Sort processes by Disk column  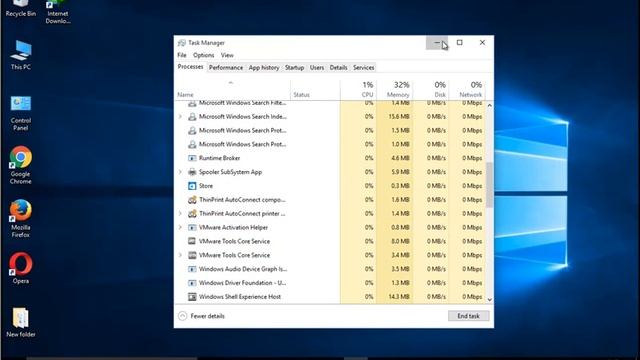(431, 90)
